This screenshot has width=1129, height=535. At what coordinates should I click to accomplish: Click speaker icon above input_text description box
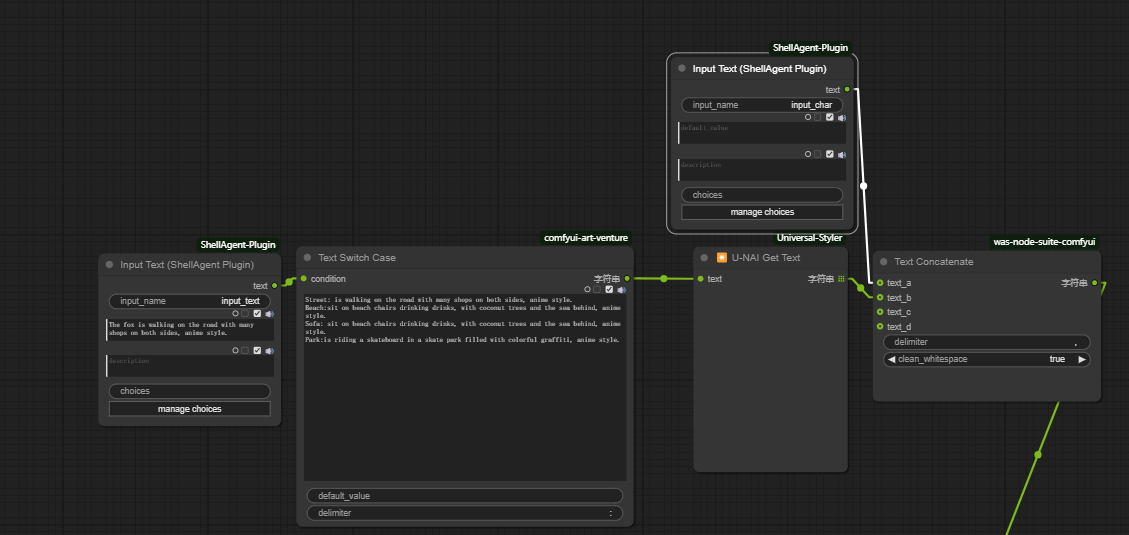coord(269,350)
